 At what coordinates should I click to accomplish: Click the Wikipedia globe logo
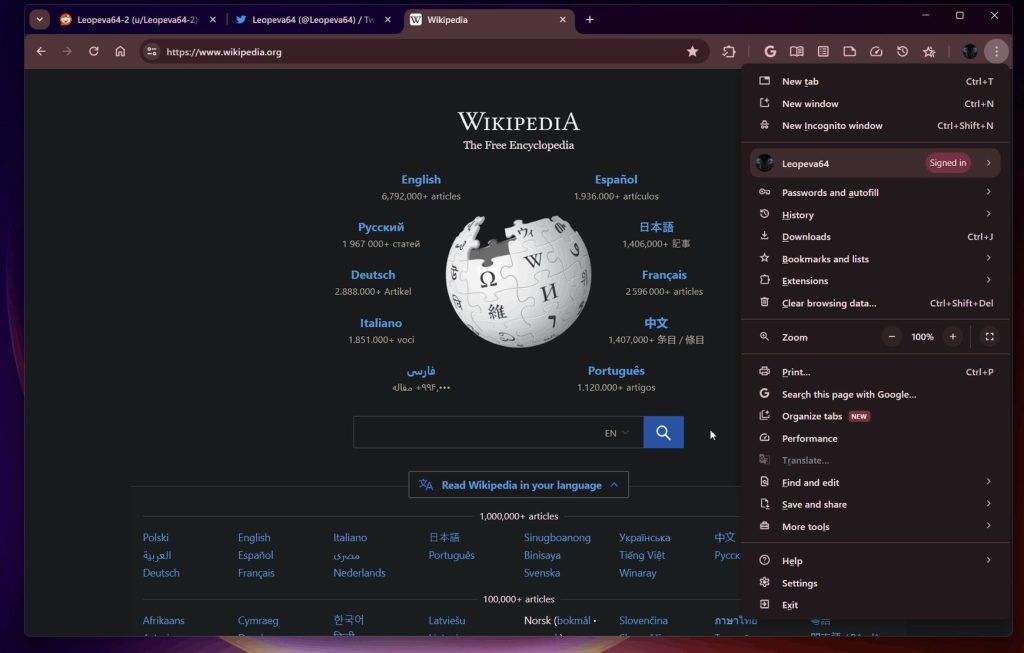[x=519, y=281]
